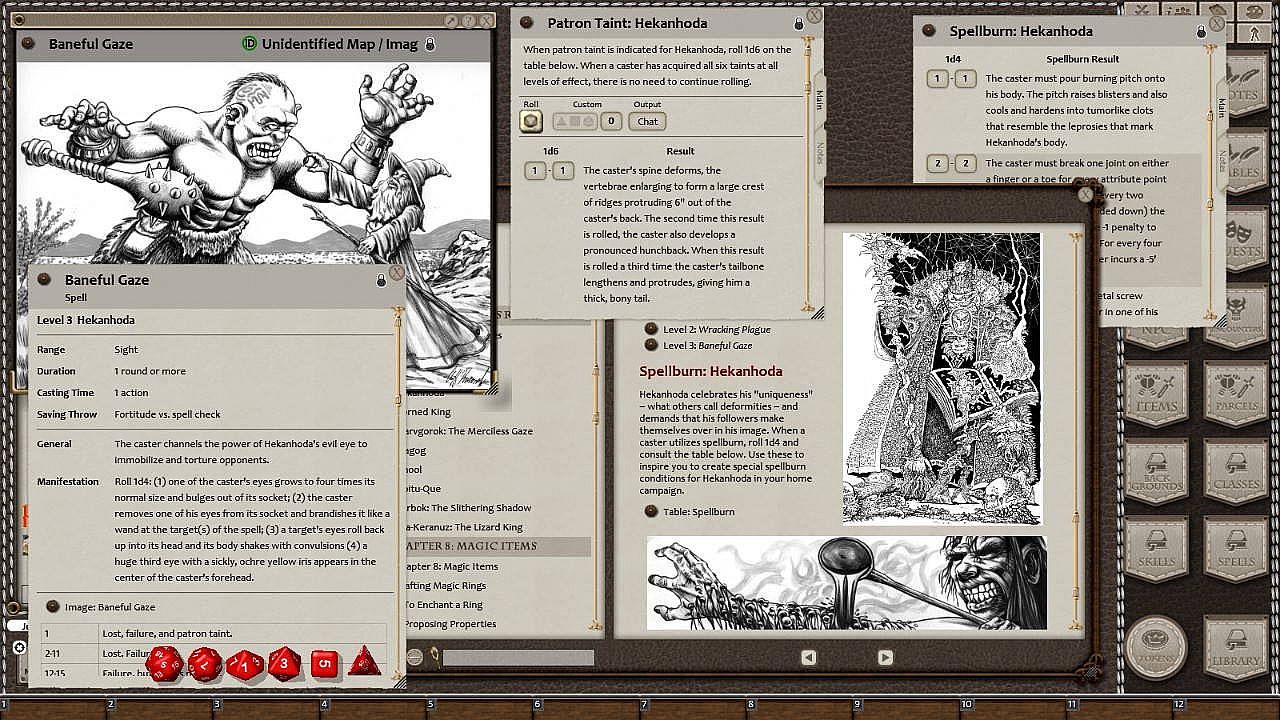Open the Skills sidebar panel
This screenshot has height=720, width=1280.
click(1157, 548)
